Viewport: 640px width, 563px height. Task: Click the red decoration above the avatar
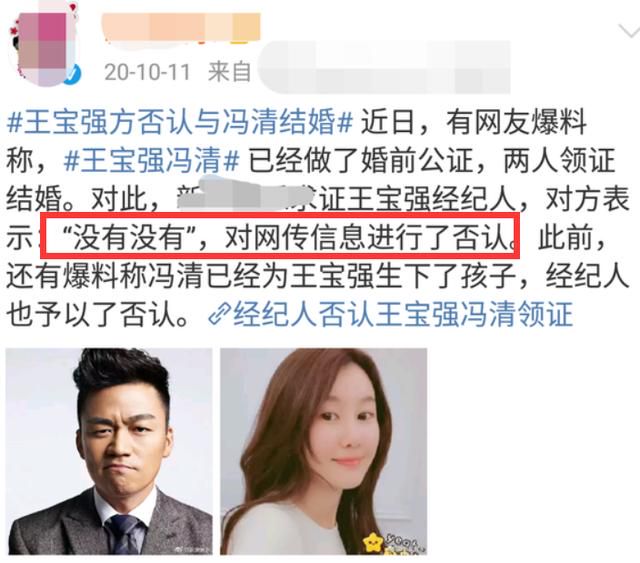click(73, 8)
